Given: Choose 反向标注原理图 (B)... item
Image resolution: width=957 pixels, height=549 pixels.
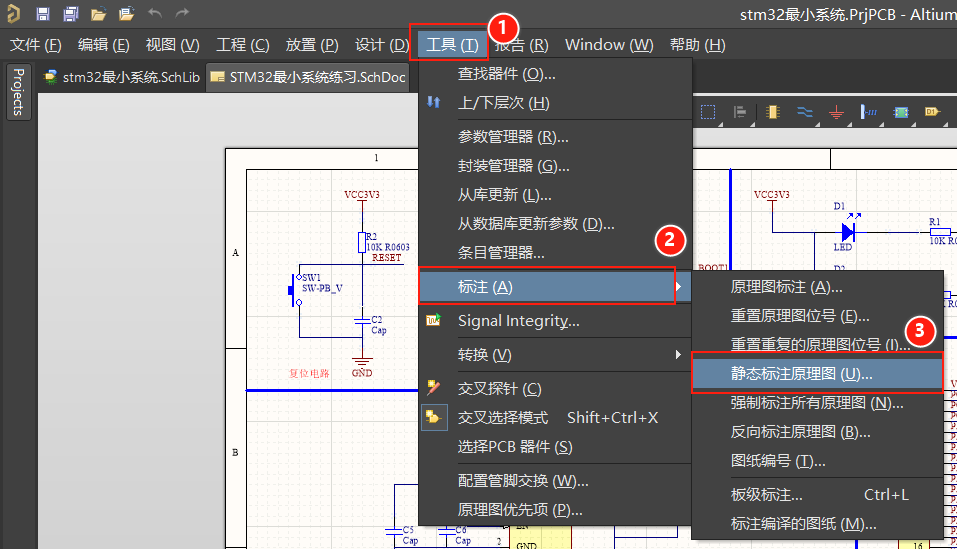Looking at the screenshot, I should 818,432.
